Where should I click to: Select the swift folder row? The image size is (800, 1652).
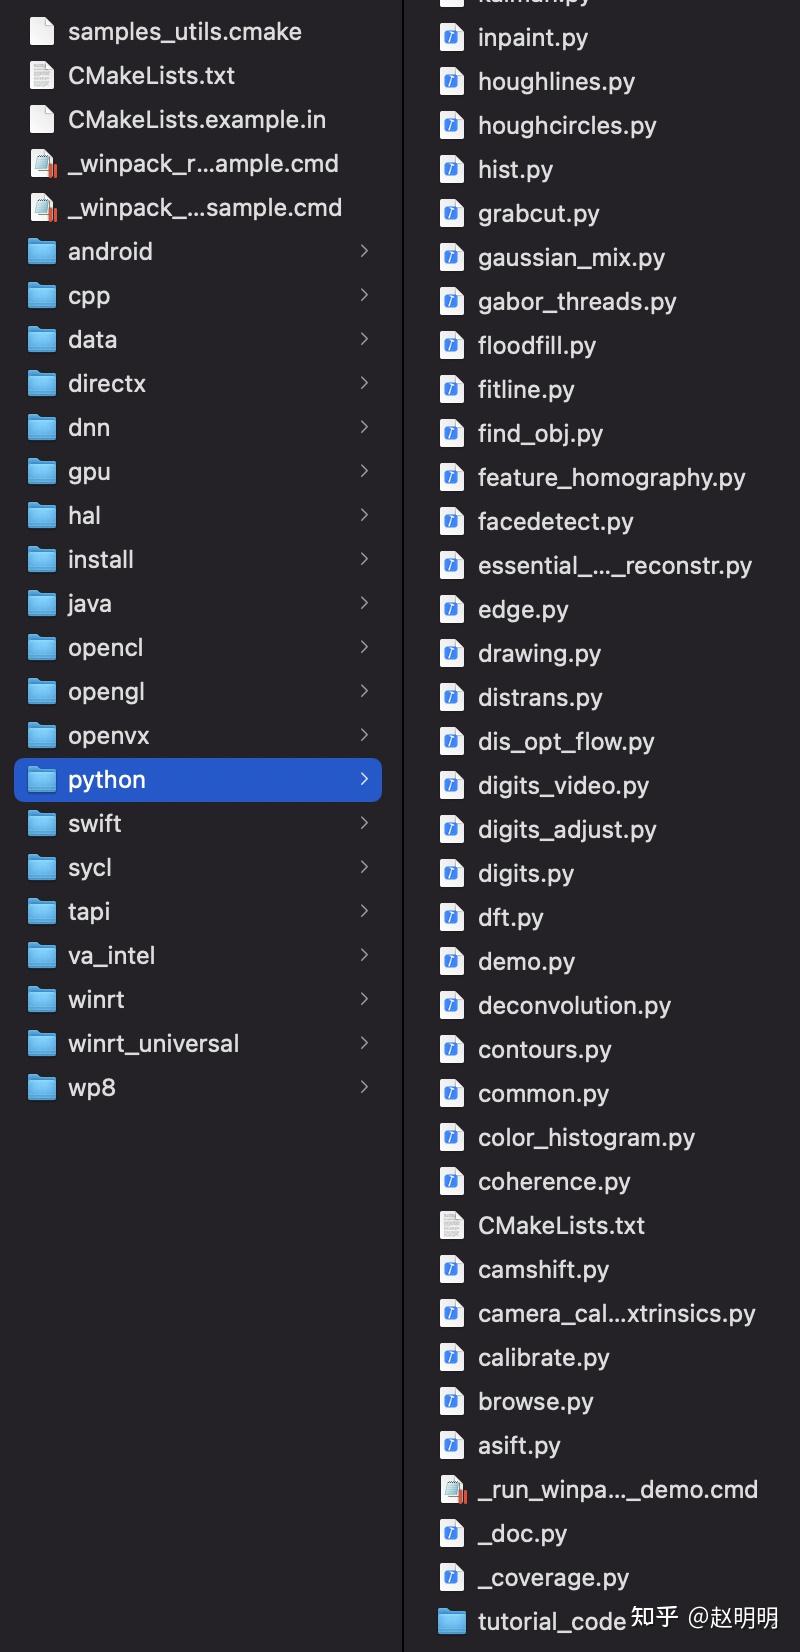tap(198, 823)
